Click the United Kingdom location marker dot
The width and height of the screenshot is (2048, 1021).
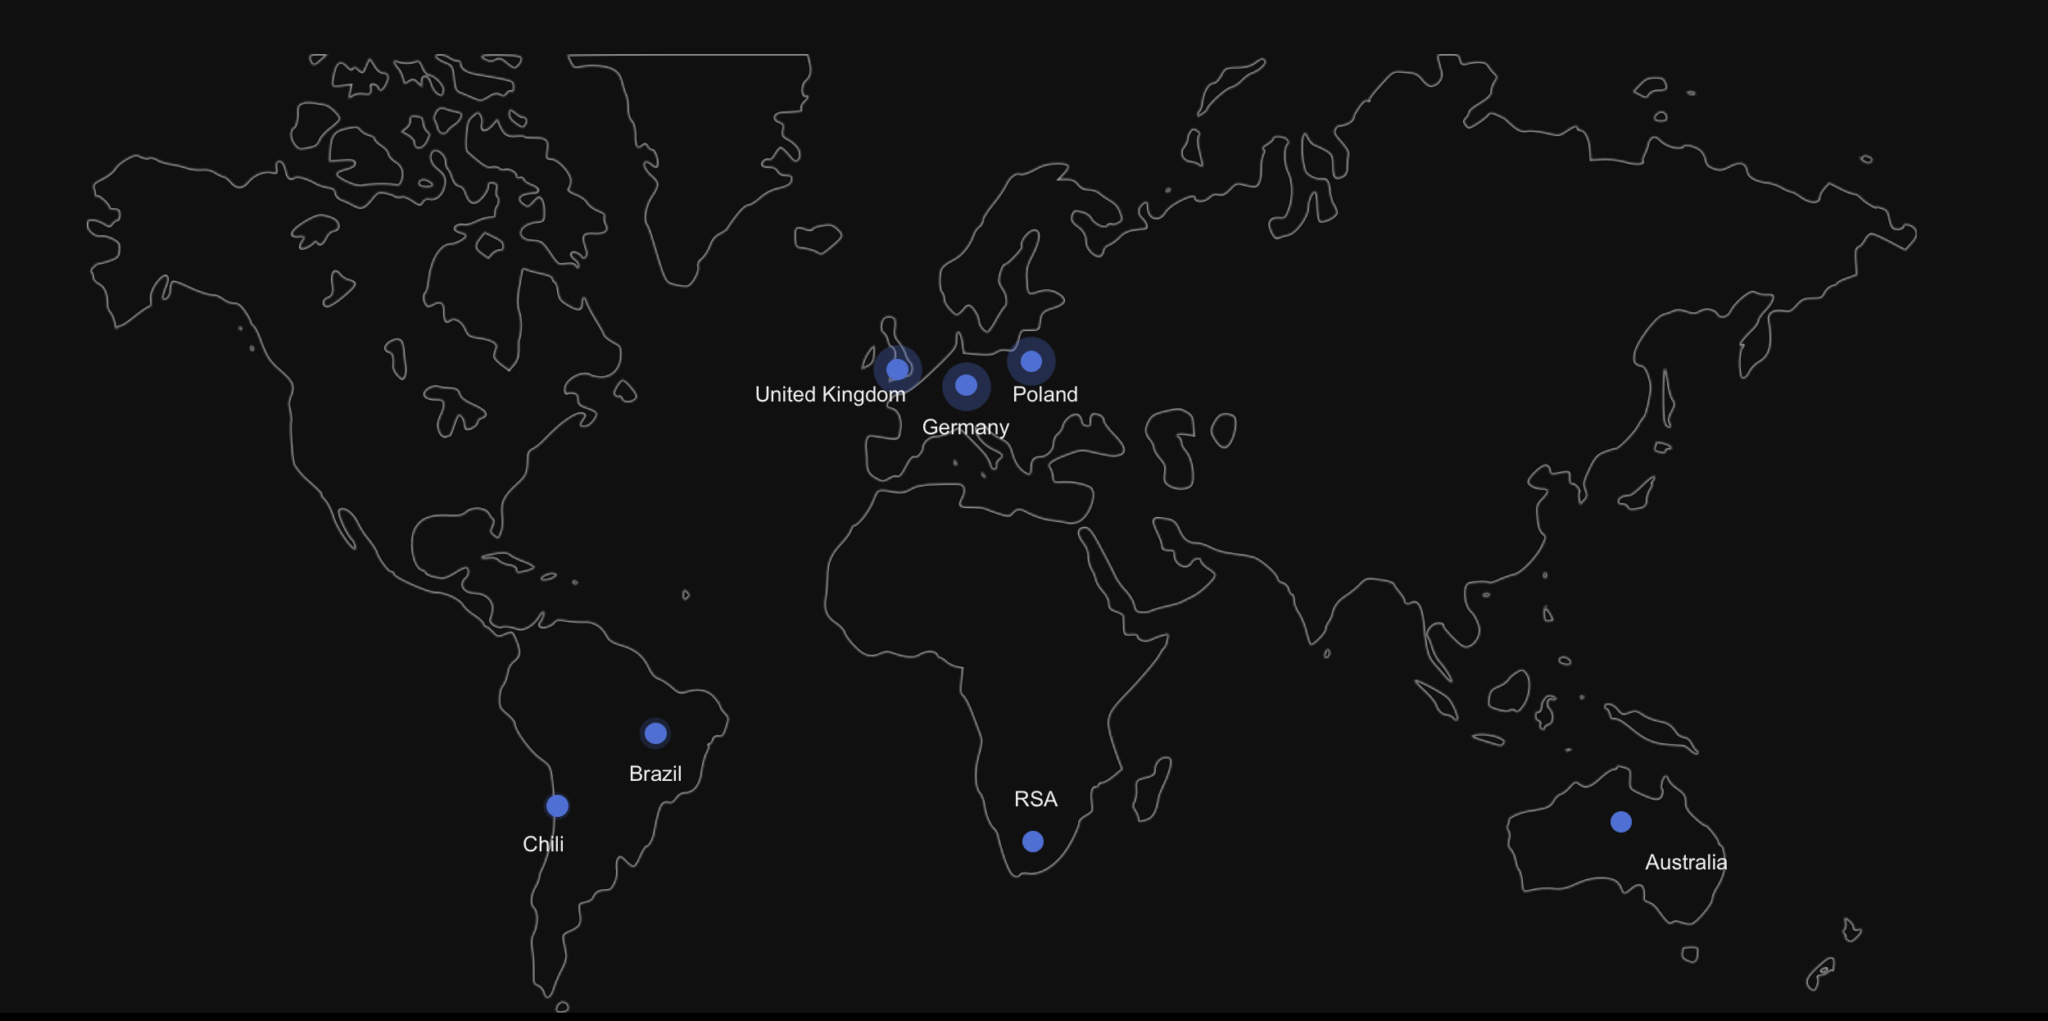(x=897, y=369)
